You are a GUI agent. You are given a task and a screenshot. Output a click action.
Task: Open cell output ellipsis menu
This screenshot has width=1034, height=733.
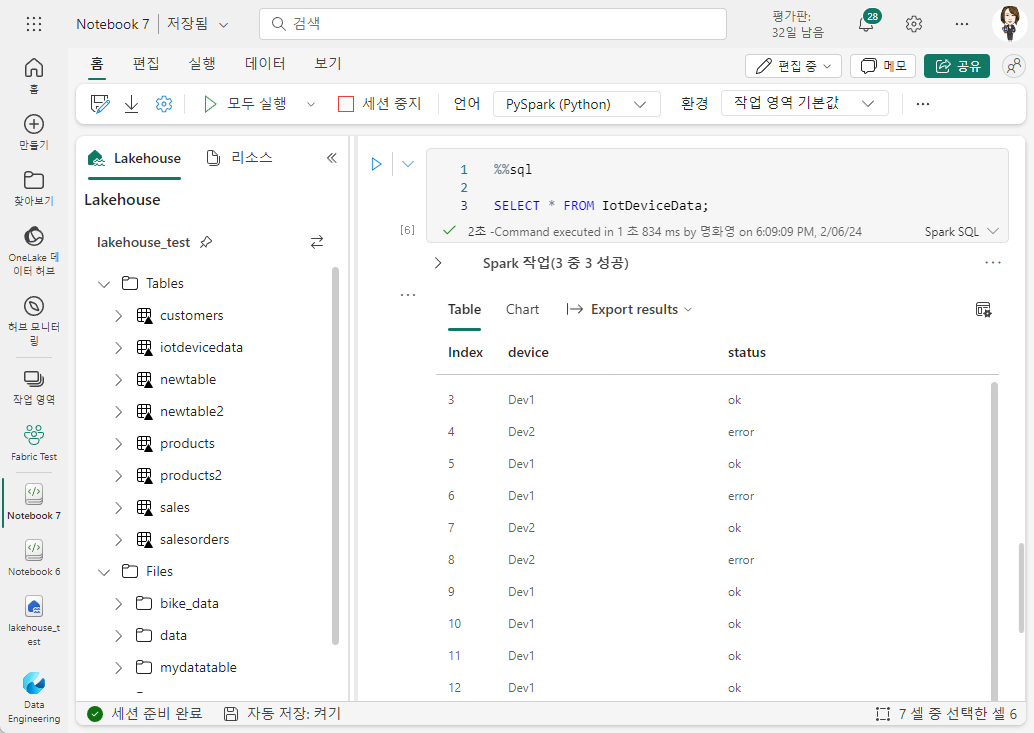click(x=408, y=295)
